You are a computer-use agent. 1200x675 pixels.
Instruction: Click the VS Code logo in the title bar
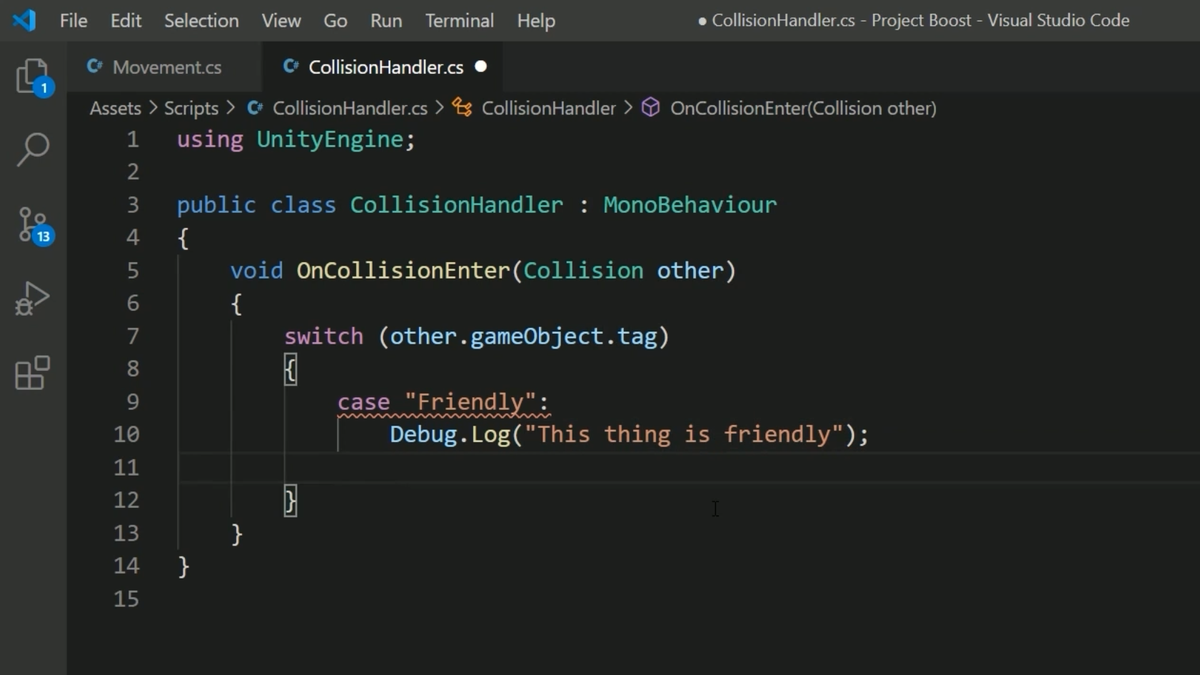[x=22, y=20]
